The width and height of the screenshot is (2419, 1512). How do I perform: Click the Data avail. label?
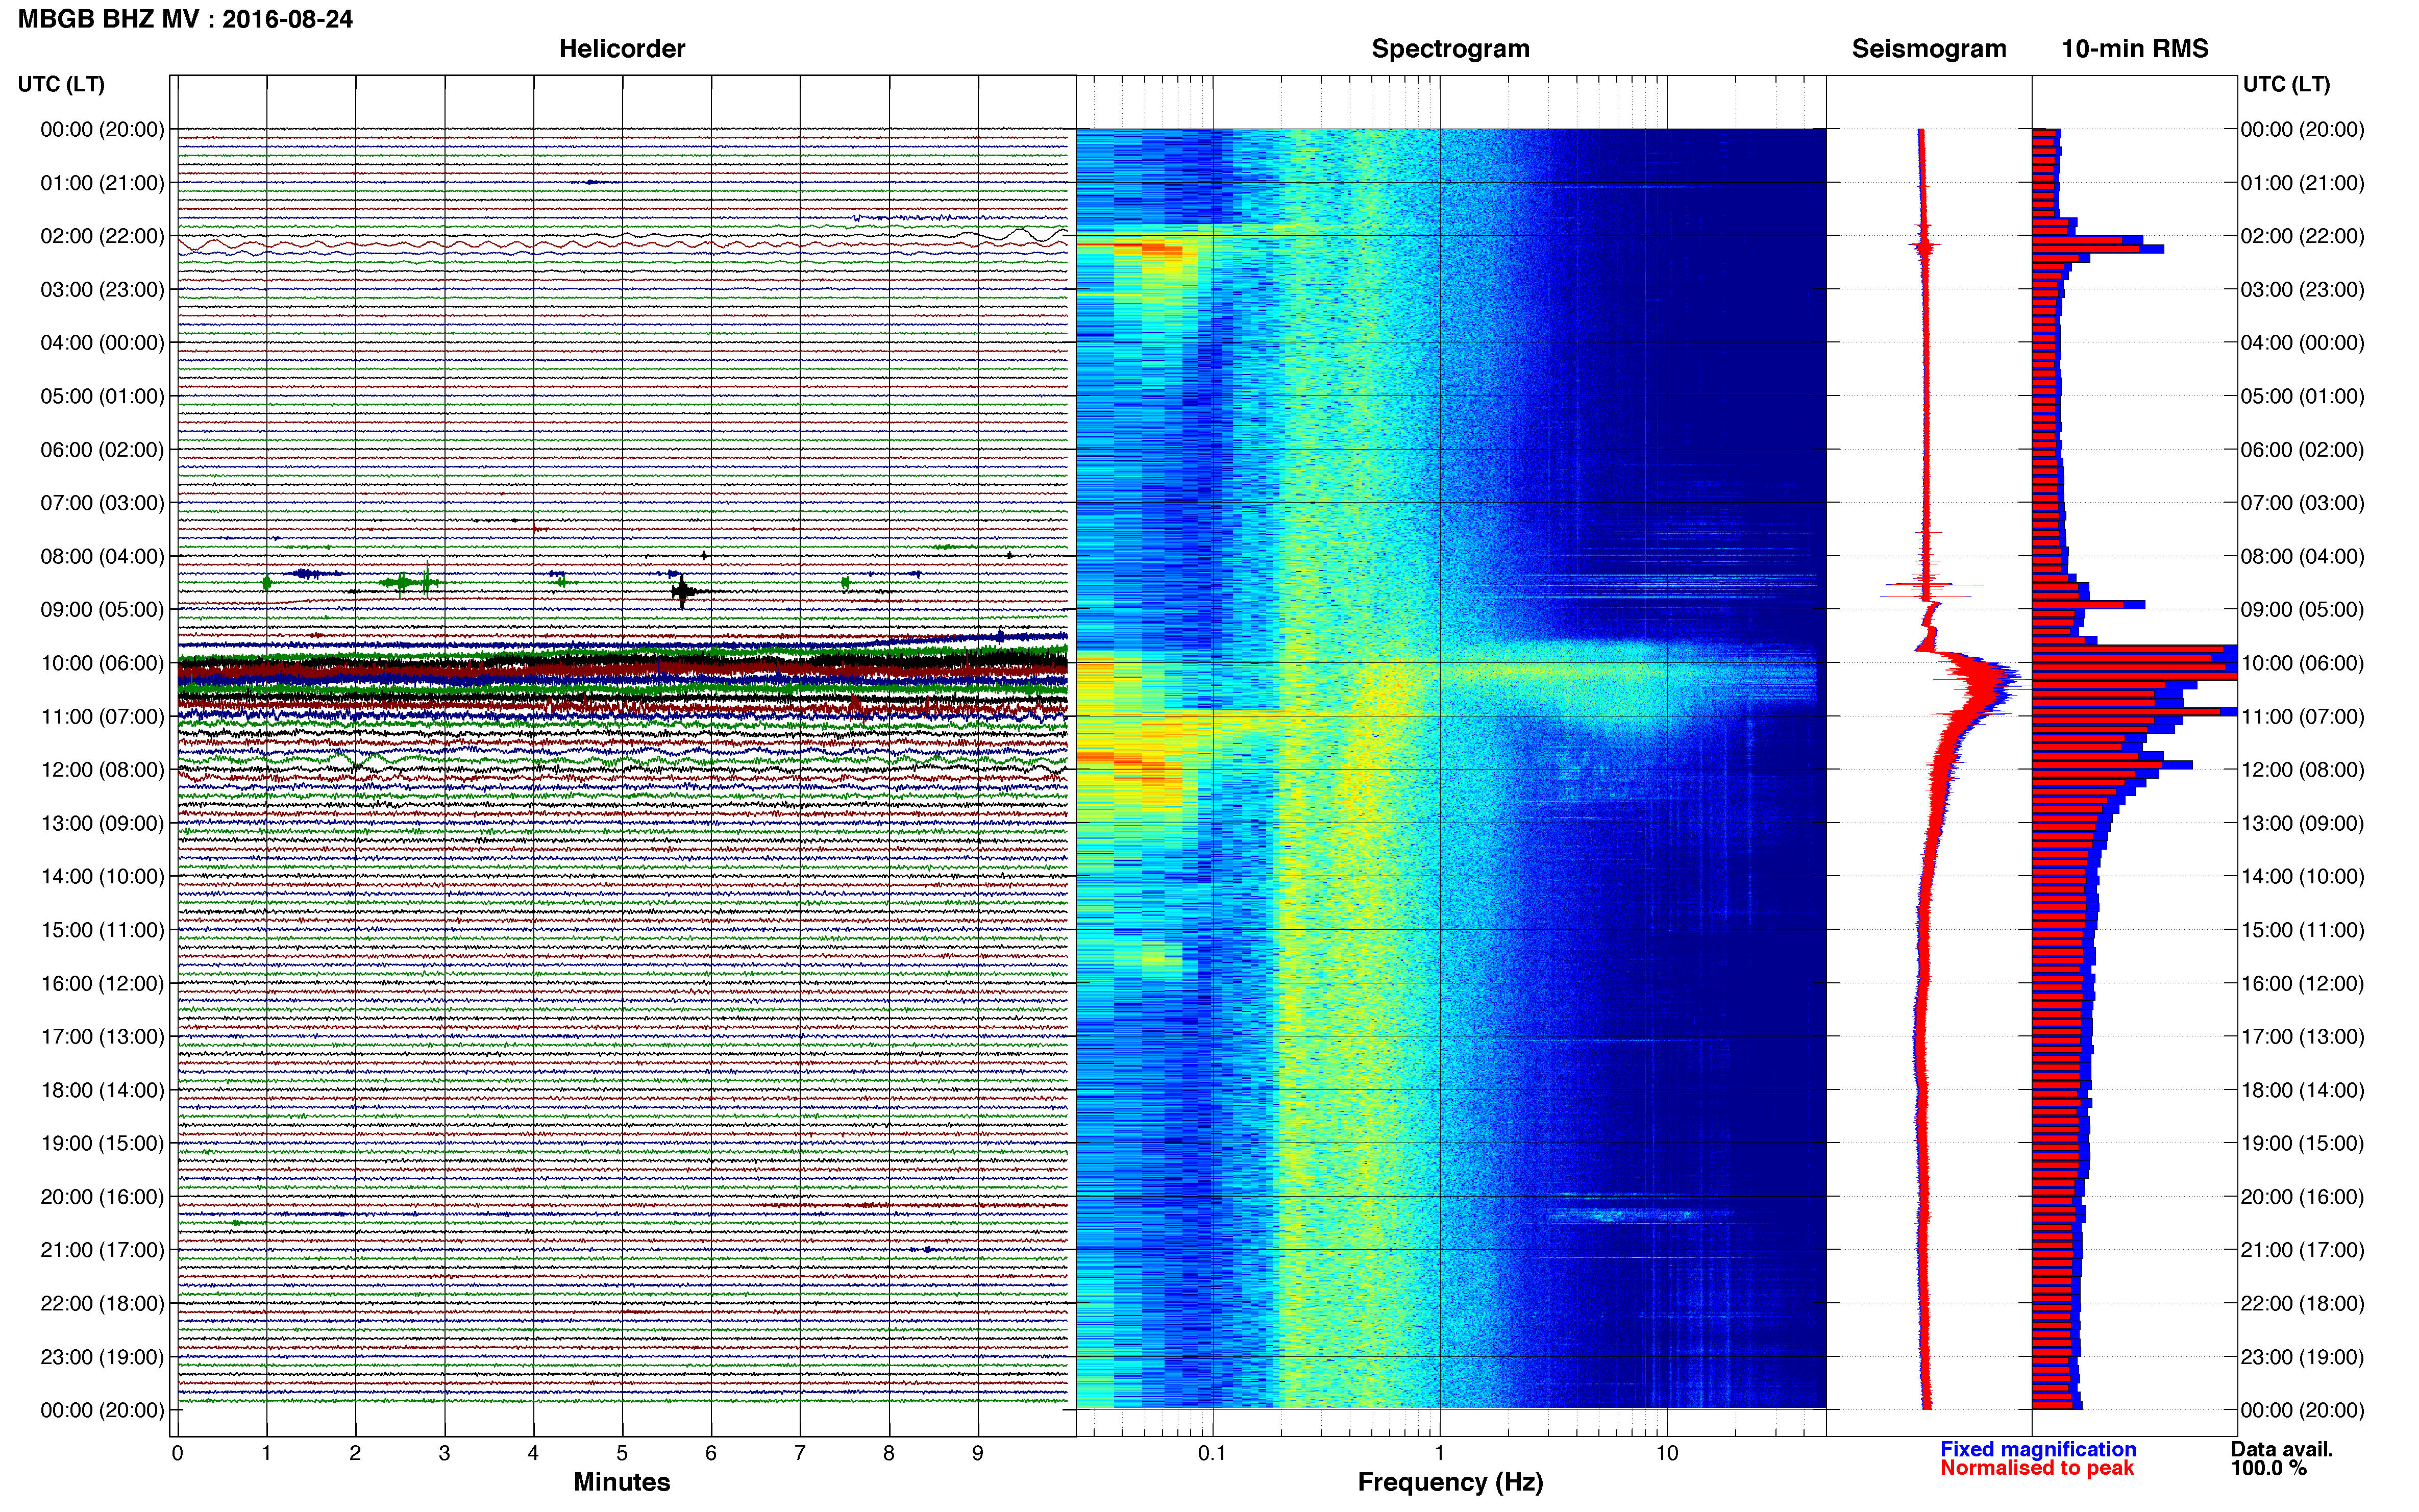tap(2282, 1449)
